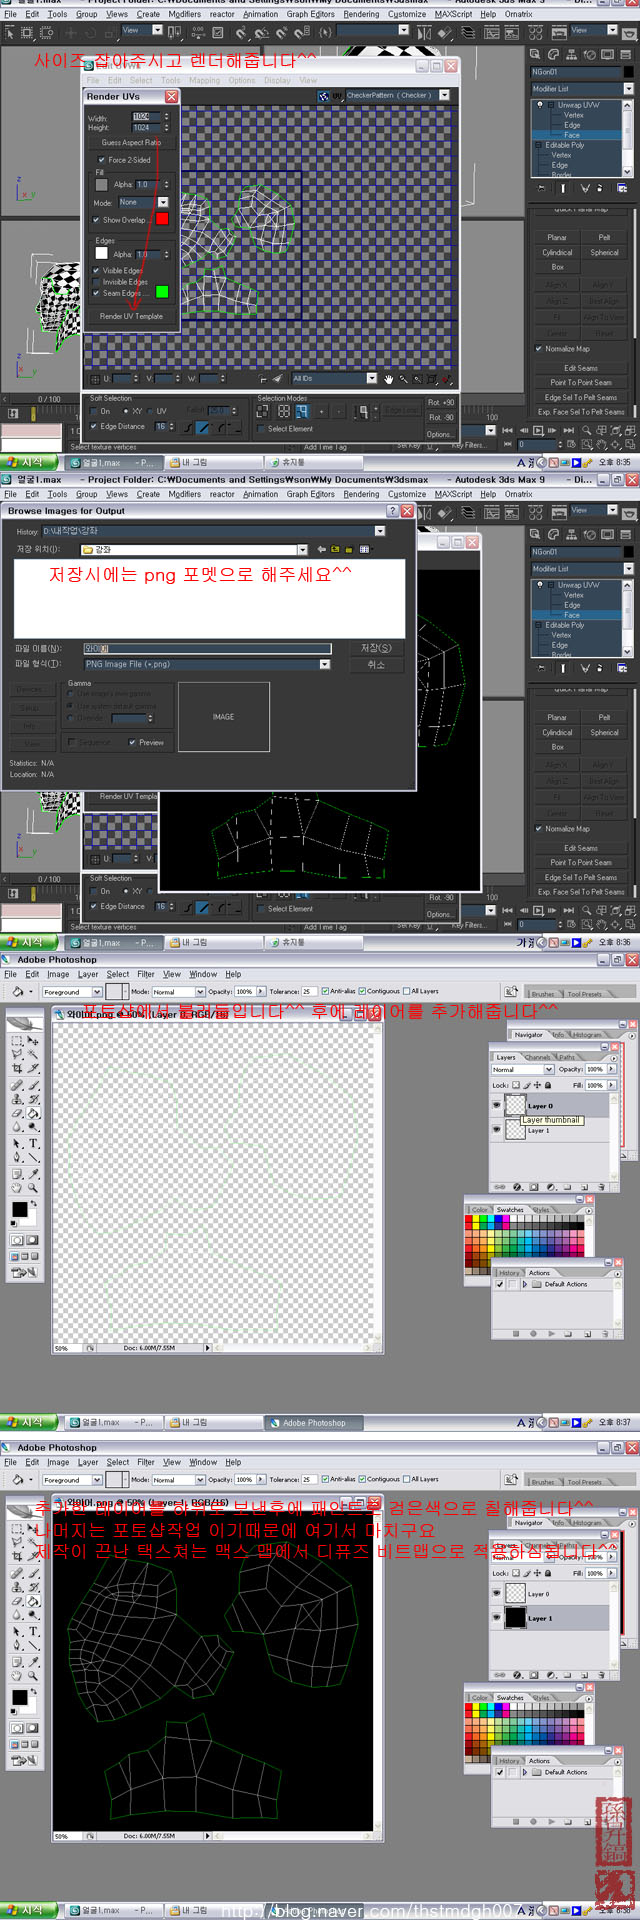
Task: Click Edit Seams in 3ds Max beside Render UVs dialog
Action: (x=581, y=368)
